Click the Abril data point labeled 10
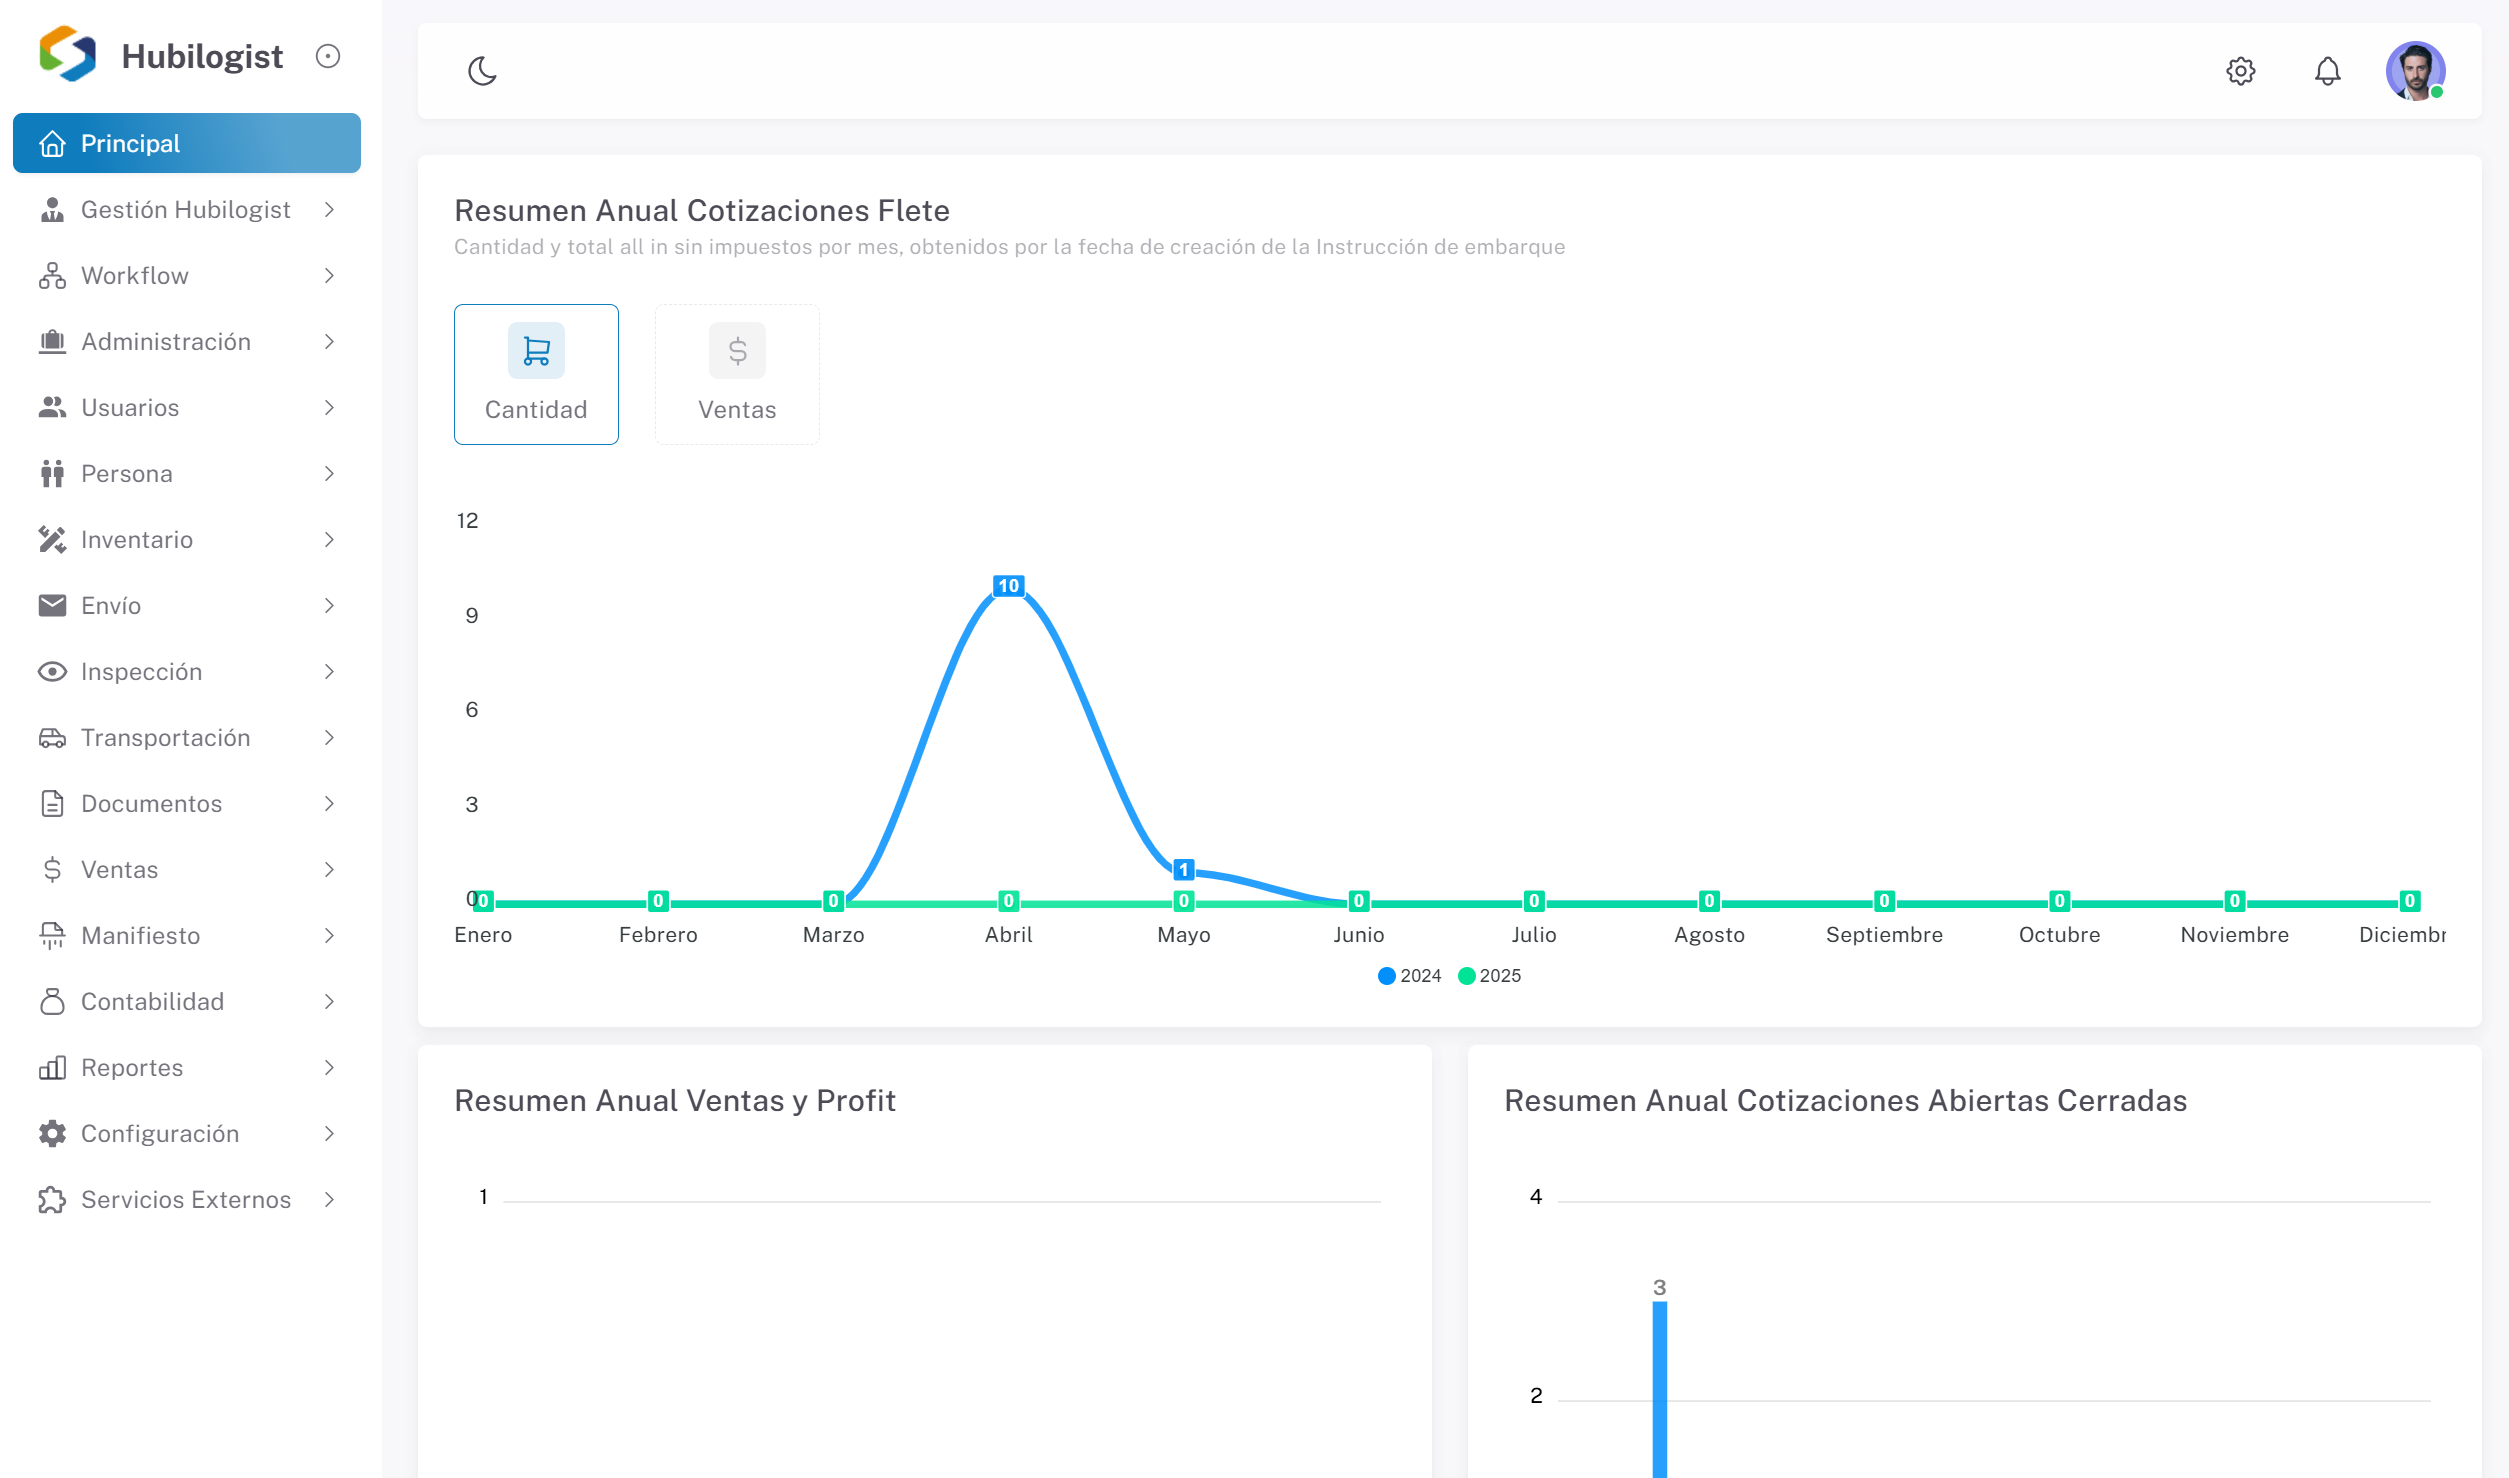This screenshot has height=1478, width=2509. click(1008, 586)
